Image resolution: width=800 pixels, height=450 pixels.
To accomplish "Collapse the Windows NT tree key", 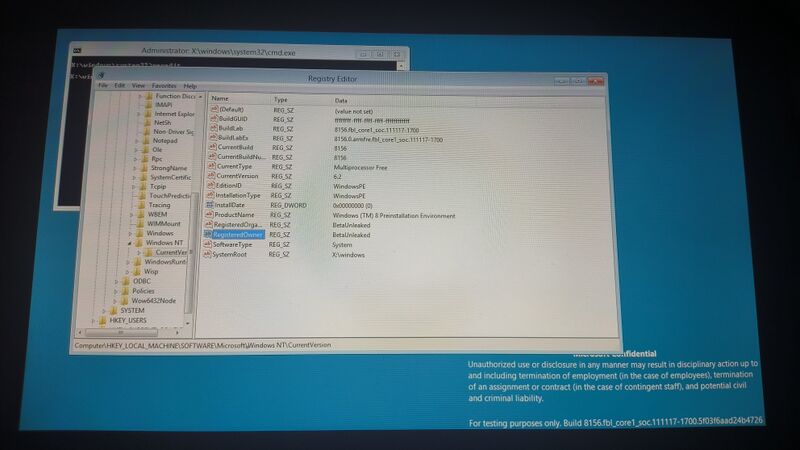I will (x=130, y=243).
